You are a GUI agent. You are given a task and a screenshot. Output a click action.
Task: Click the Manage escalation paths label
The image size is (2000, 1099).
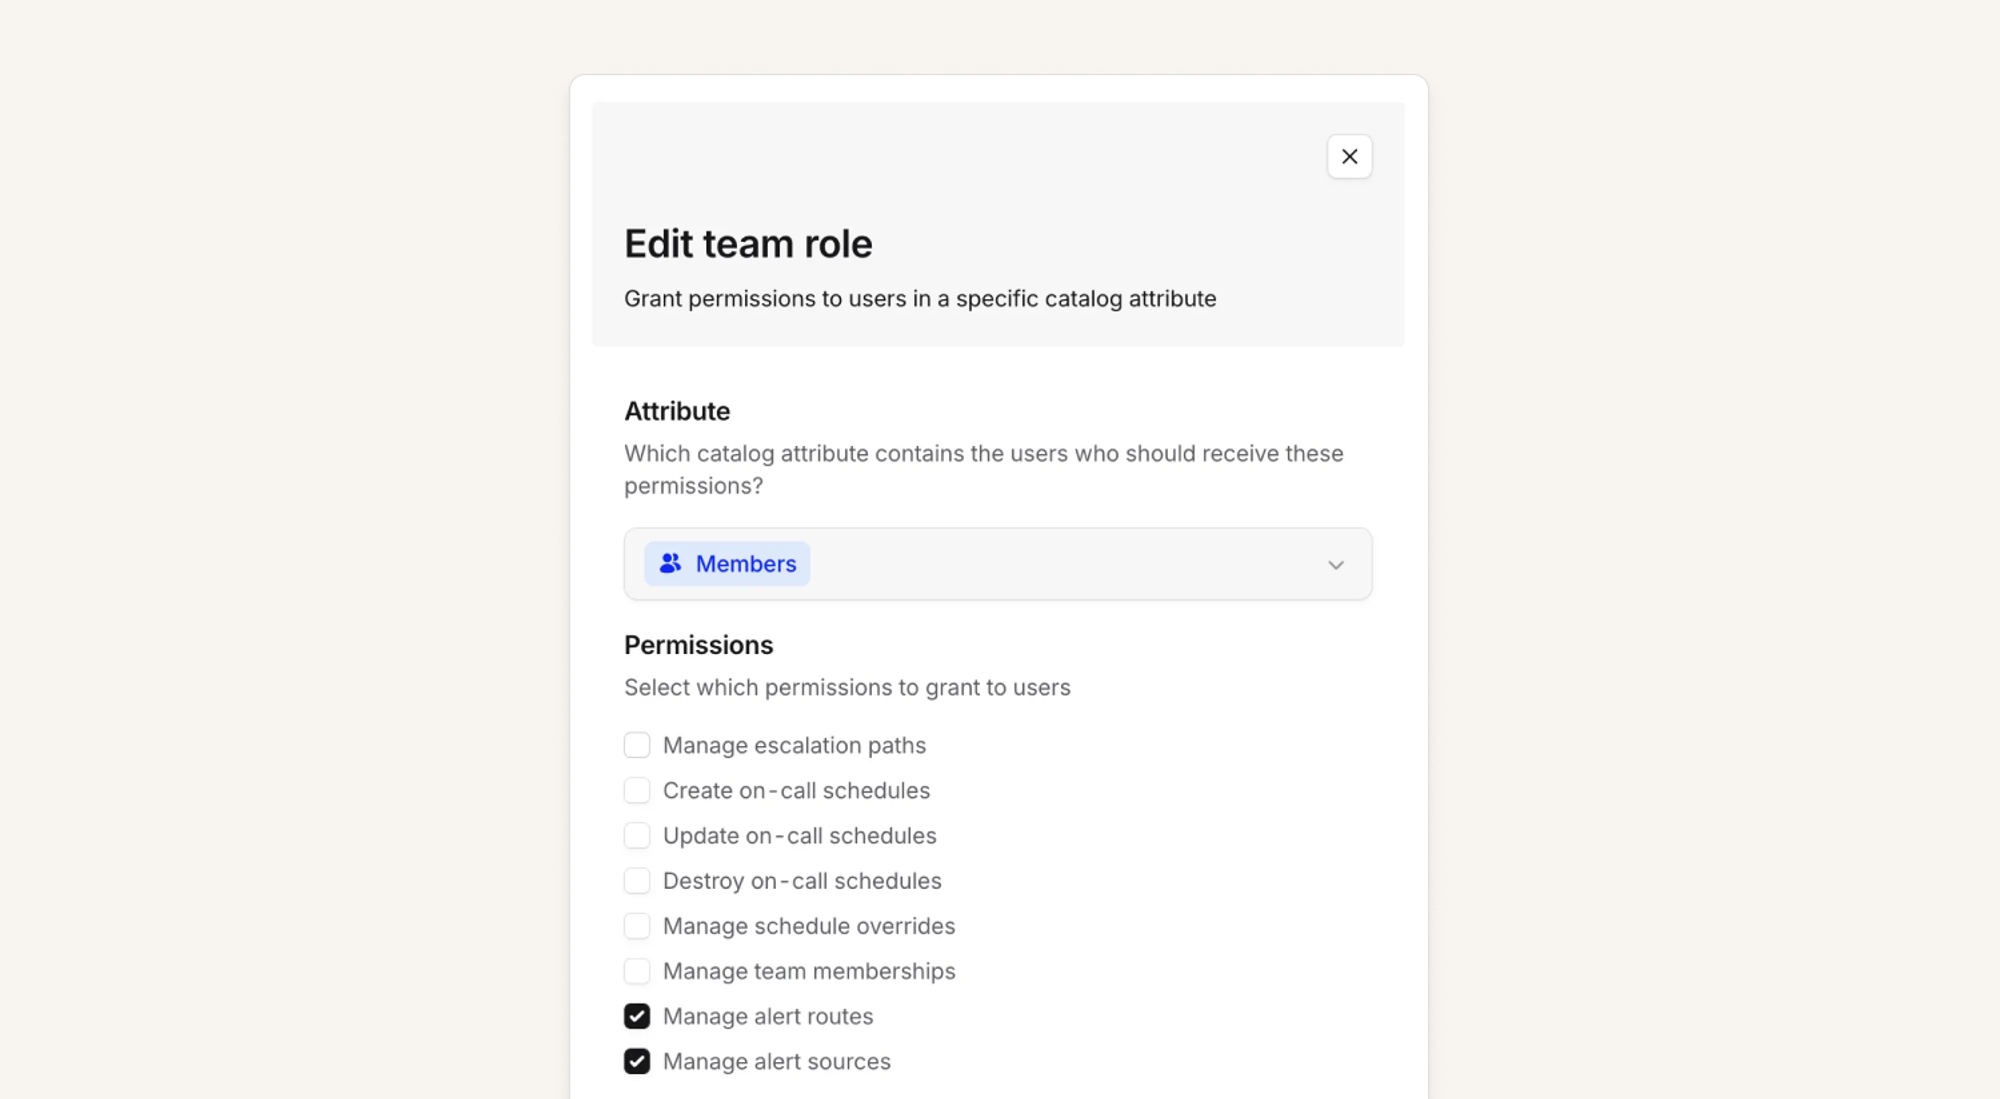[794, 745]
